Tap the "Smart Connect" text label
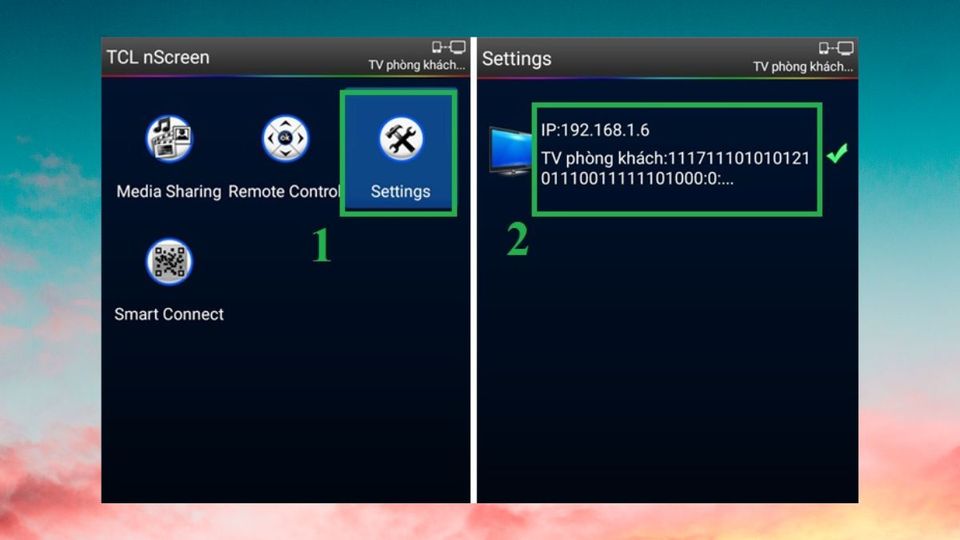The width and height of the screenshot is (960, 540). [169, 314]
